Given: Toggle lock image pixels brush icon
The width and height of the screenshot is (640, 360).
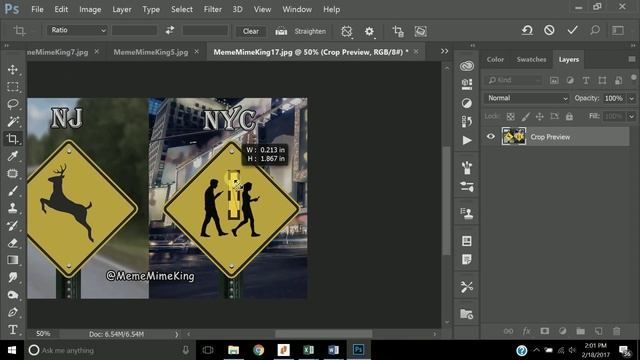Looking at the screenshot, I should tap(525, 116).
